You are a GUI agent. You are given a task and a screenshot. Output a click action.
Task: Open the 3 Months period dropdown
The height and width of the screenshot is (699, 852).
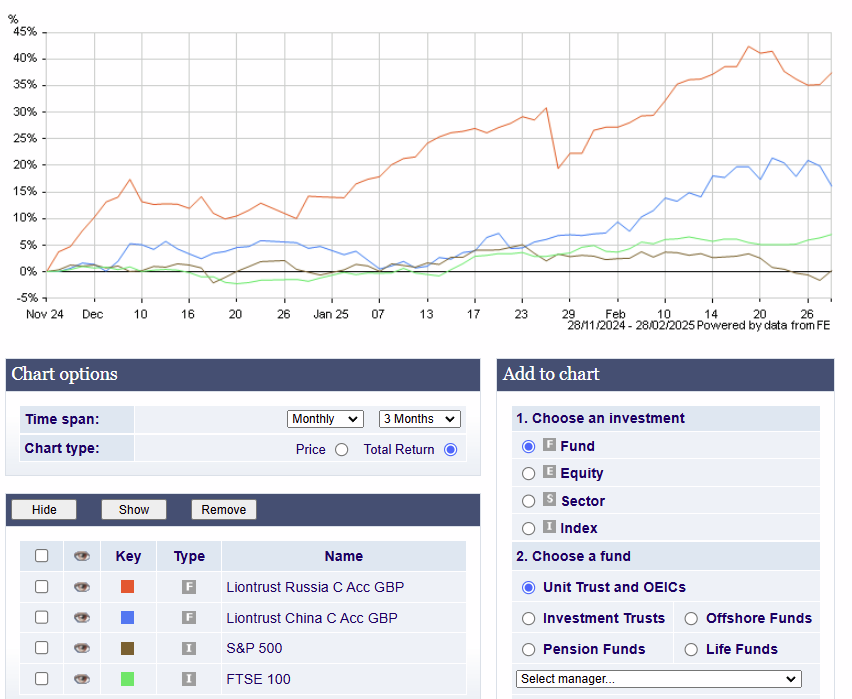[x=419, y=419]
